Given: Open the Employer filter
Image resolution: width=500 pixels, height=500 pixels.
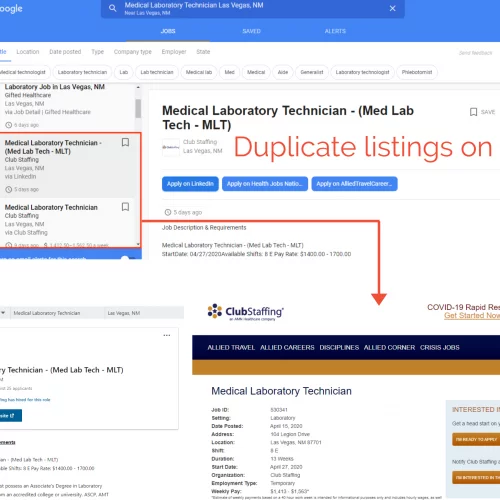Looking at the screenshot, I should [x=174, y=52].
